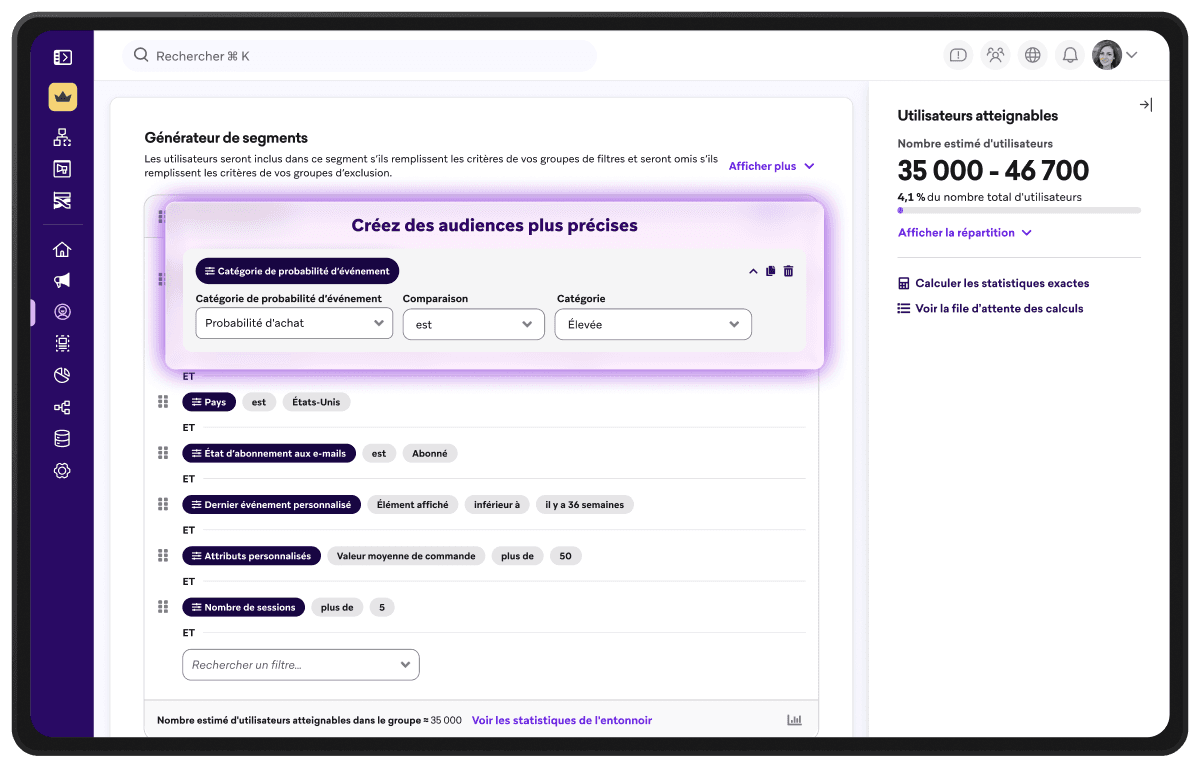
Task: Open the Comparaison 'est' dropdown
Action: pyautogui.click(x=473, y=324)
